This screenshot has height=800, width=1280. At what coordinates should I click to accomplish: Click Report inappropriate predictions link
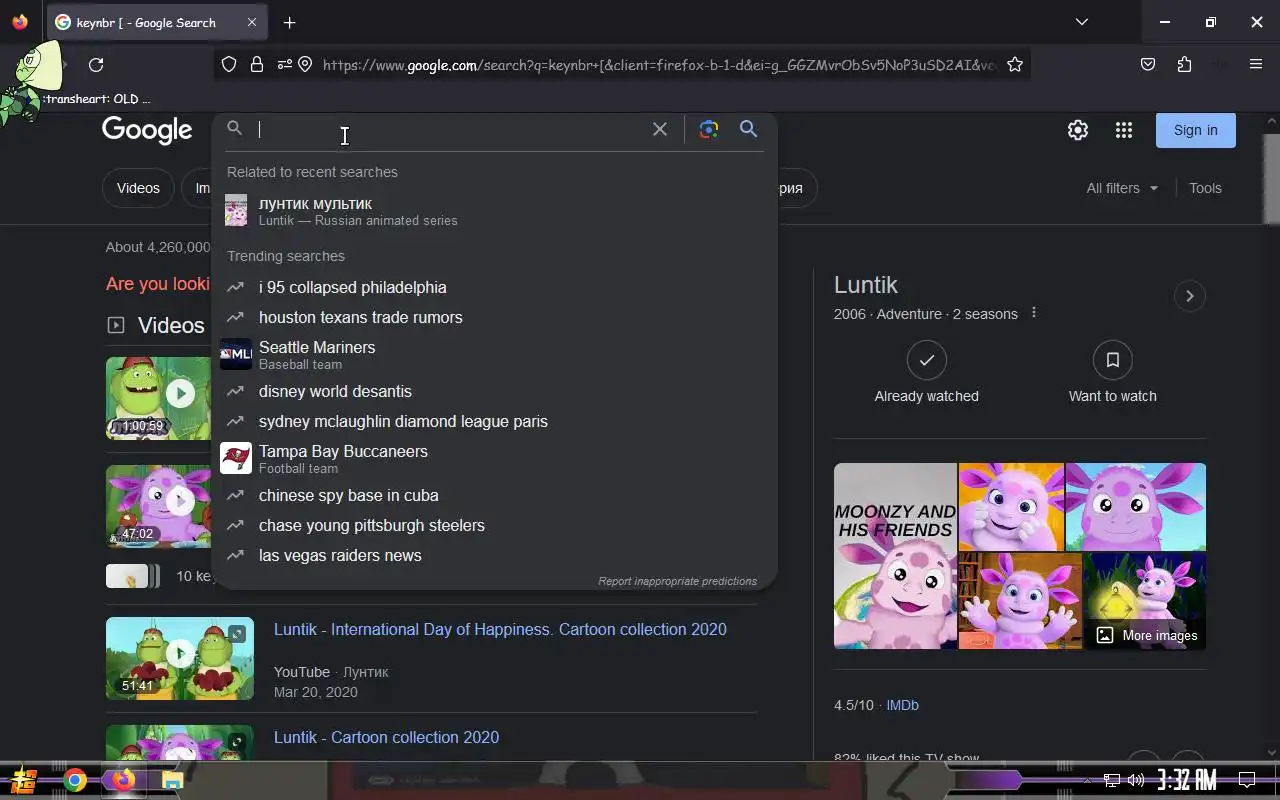coord(677,581)
